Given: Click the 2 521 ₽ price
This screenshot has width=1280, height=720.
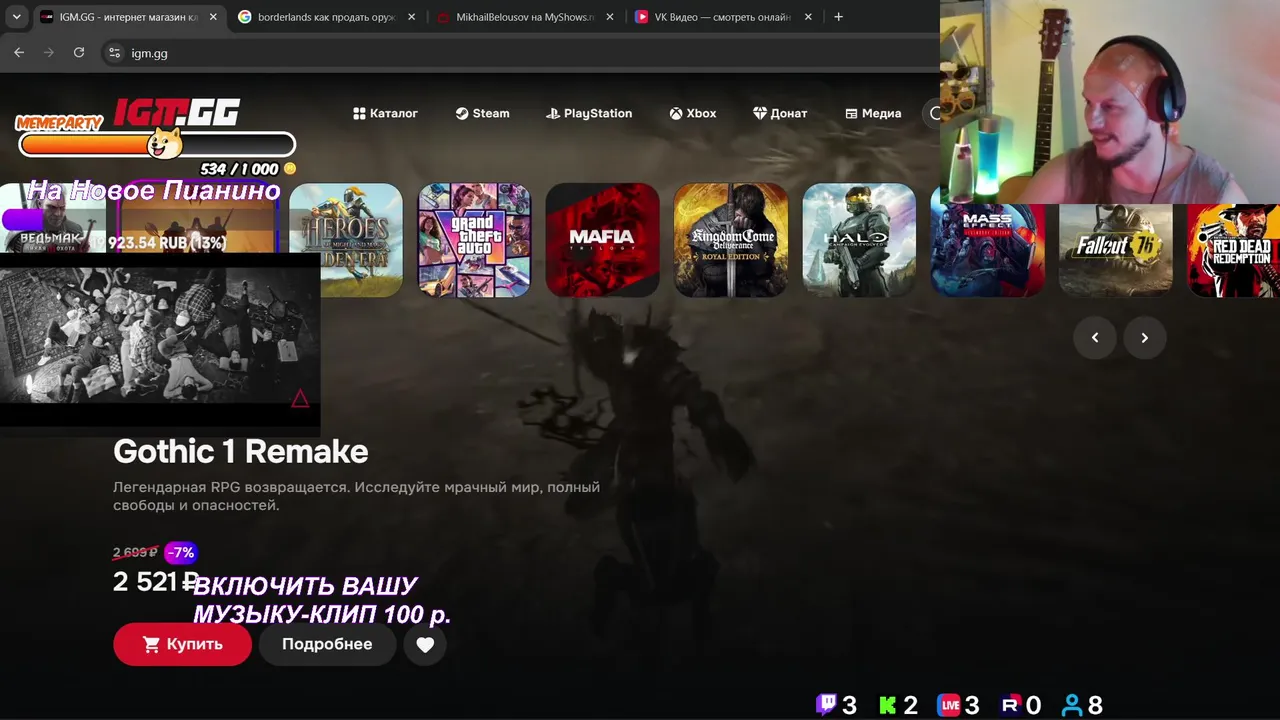Looking at the screenshot, I should pyautogui.click(x=156, y=582).
